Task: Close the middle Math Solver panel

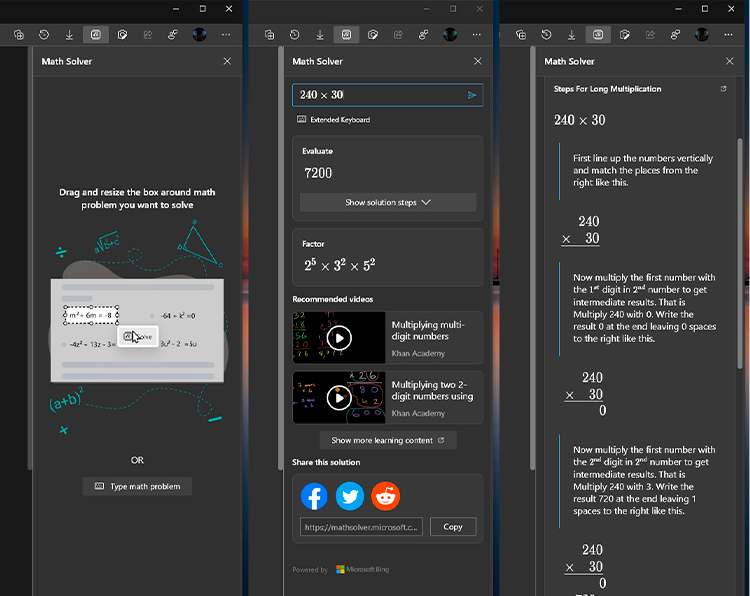Action: [477, 61]
